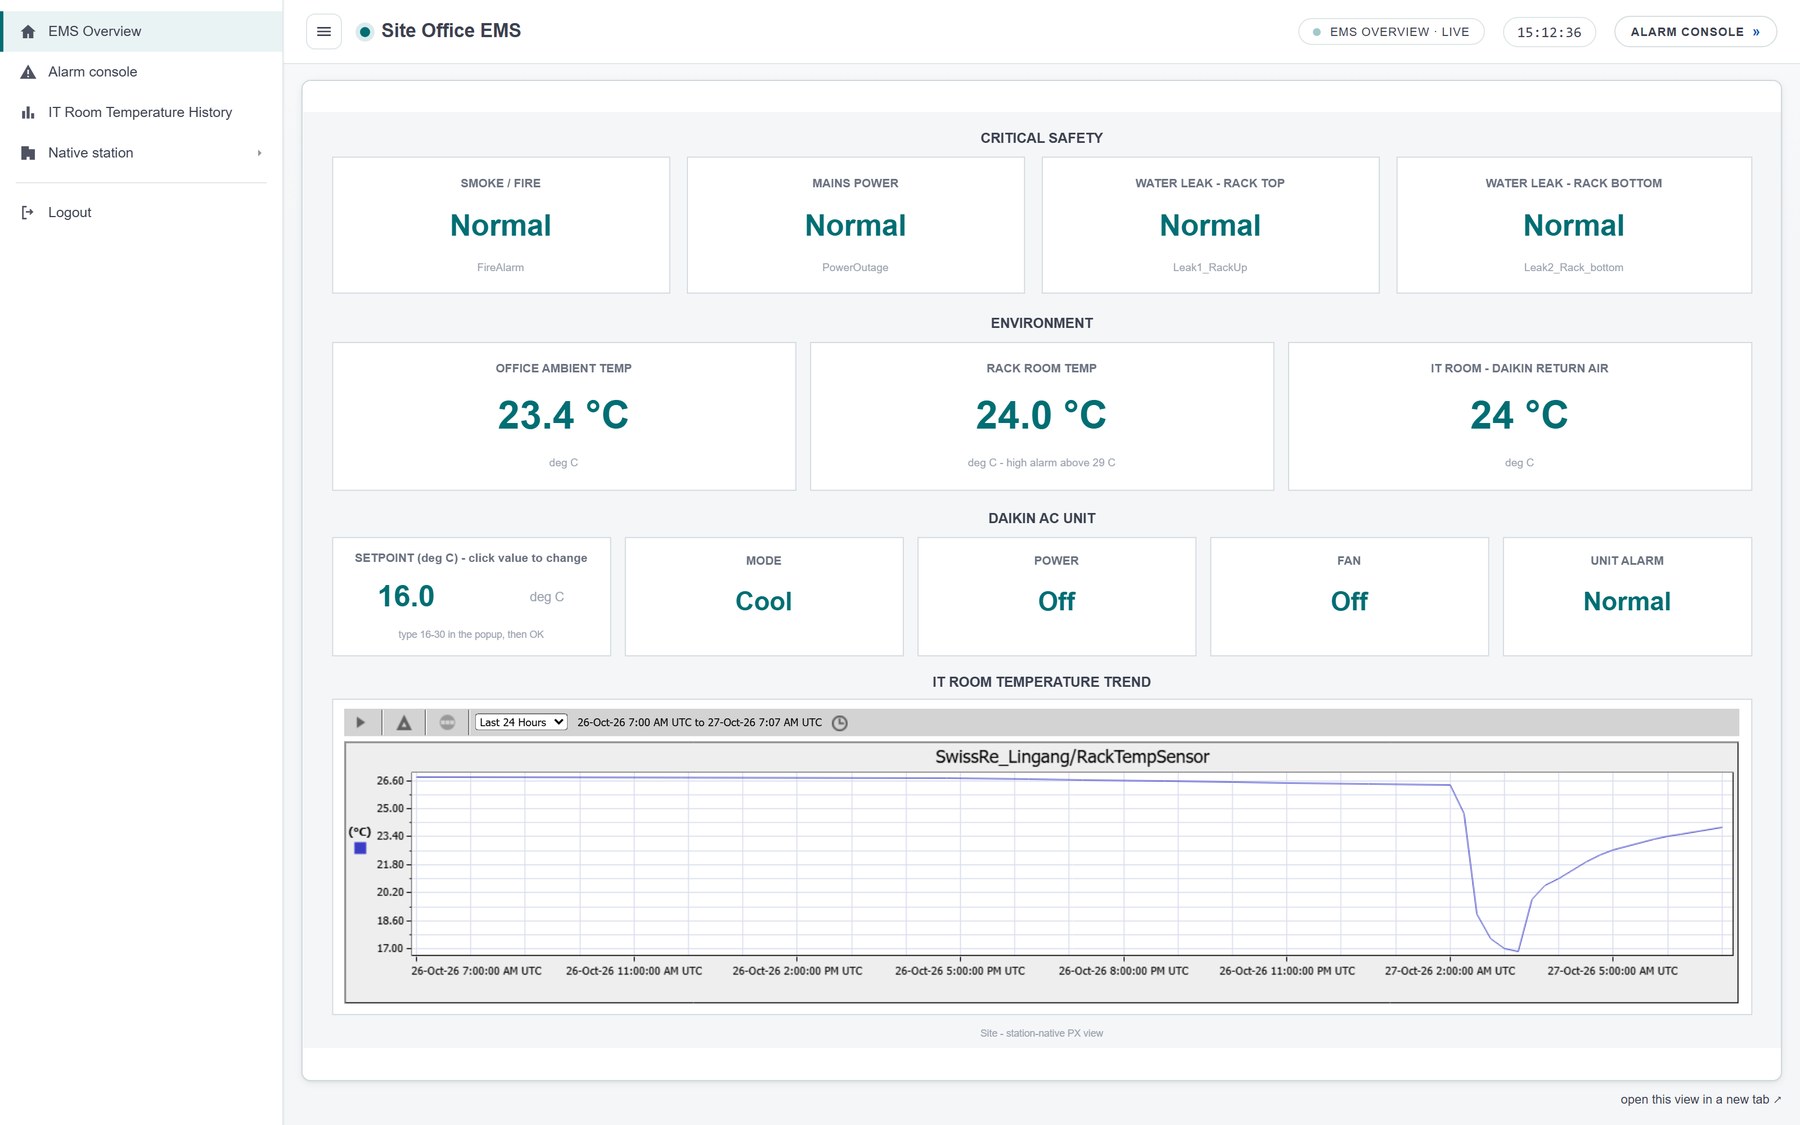The image size is (1800, 1125).
Task: Click the chart round globe toolbar icon
Action: pos(447,722)
